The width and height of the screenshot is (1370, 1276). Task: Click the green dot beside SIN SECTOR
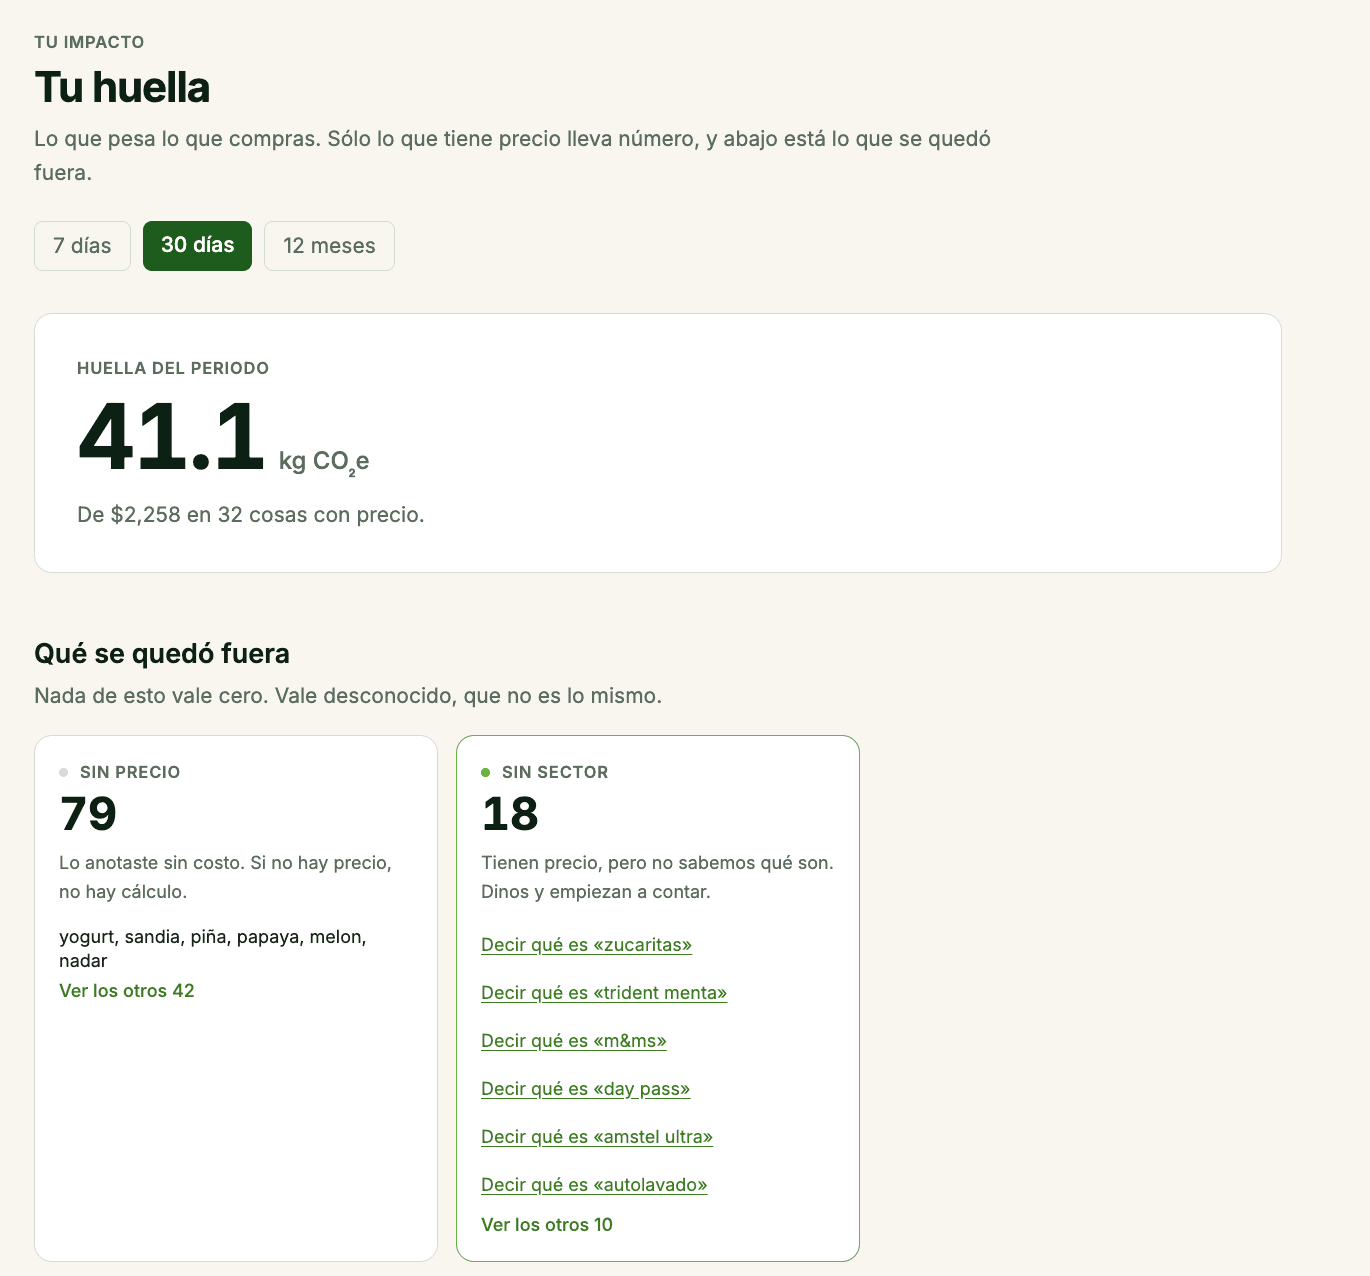486,772
